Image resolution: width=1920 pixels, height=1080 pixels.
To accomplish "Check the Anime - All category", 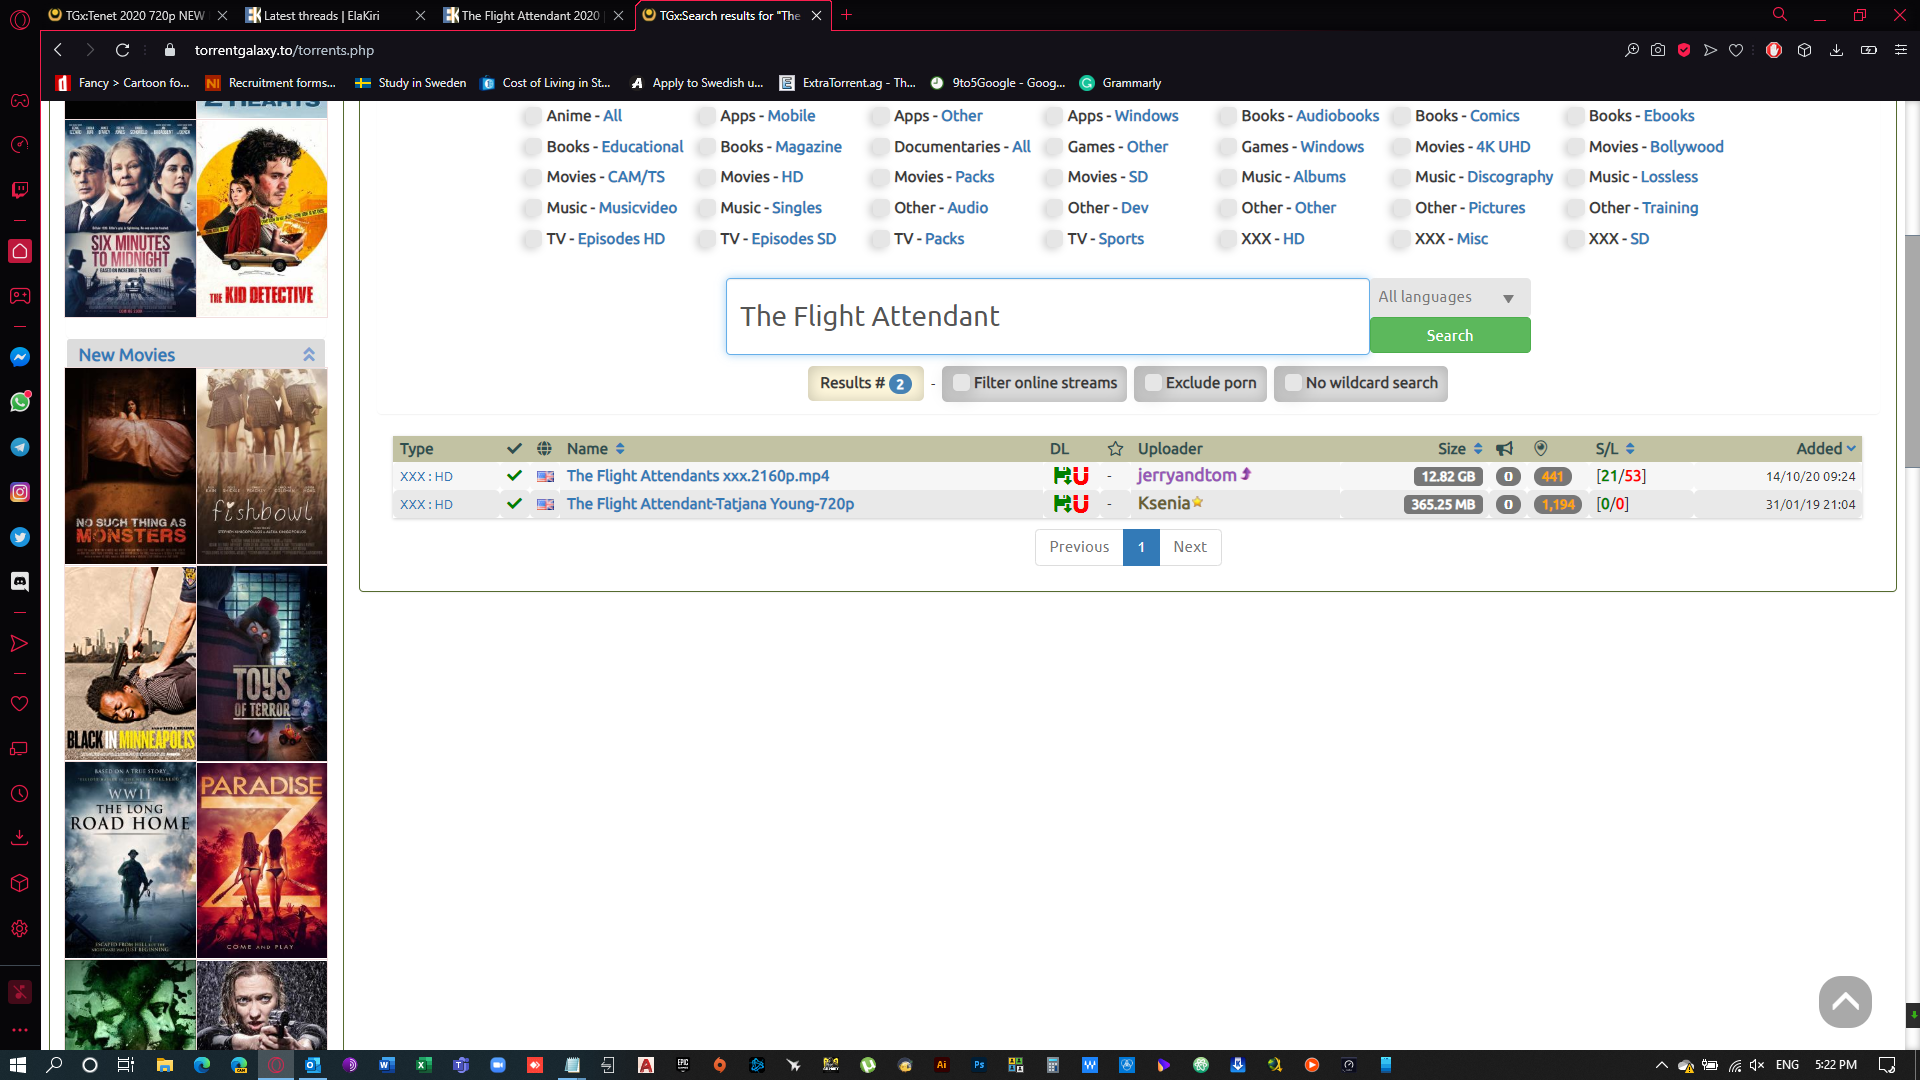I will click(531, 116).
